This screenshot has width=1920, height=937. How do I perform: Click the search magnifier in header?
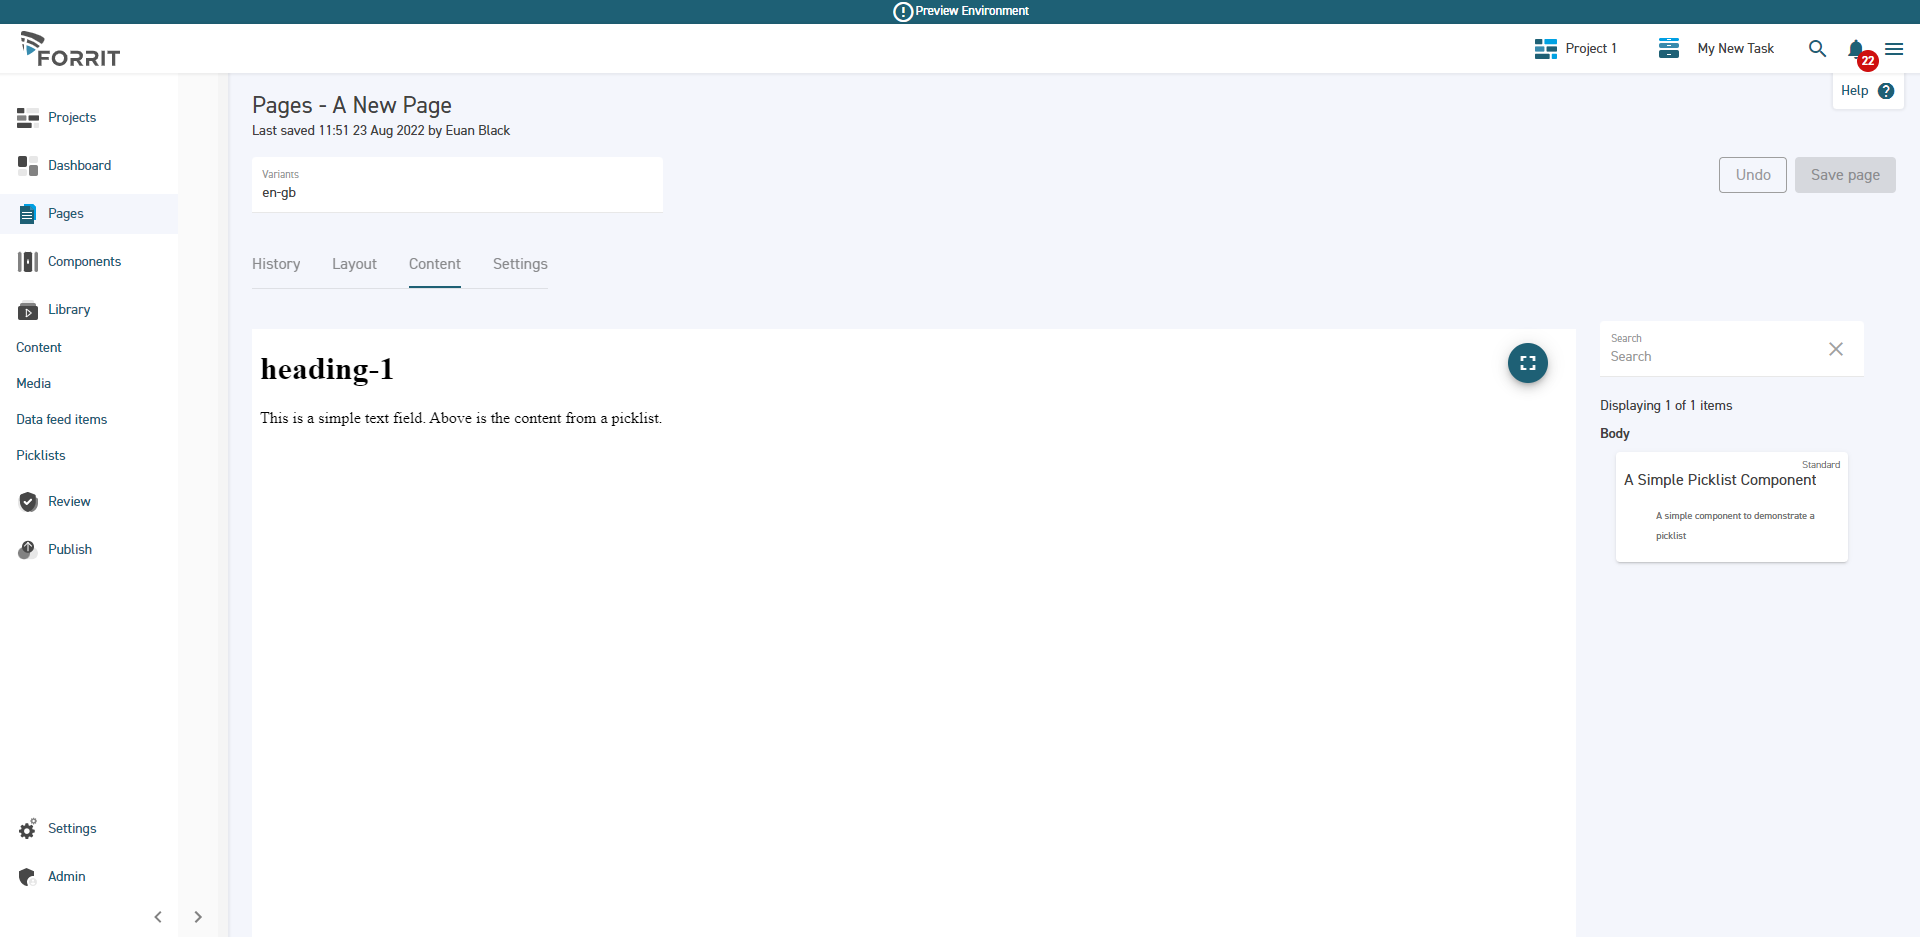[1817, 49]
